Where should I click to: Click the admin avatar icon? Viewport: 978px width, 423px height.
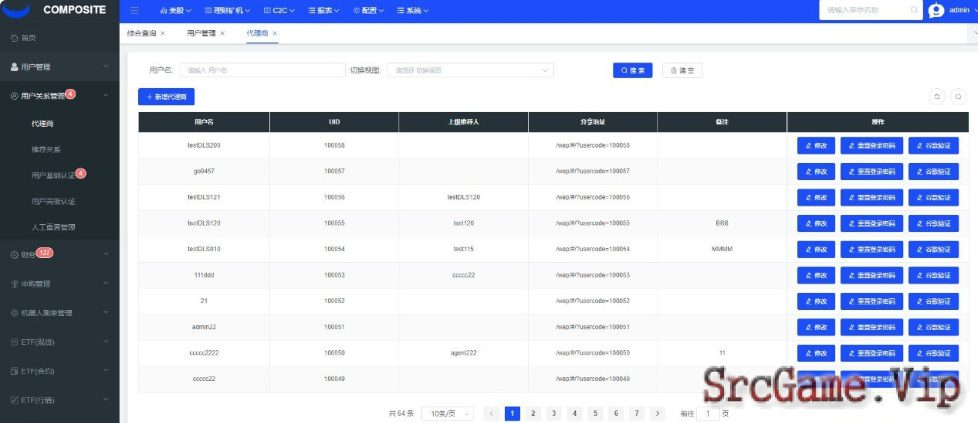coord(936,11)
